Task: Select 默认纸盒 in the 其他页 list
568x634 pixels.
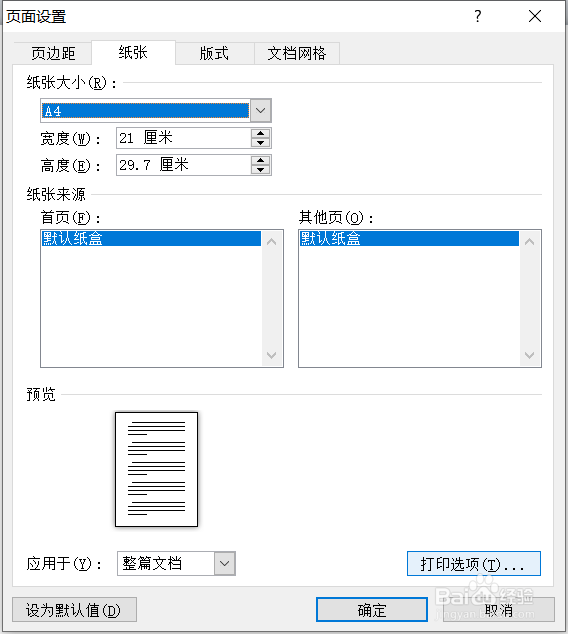Action: coord(409,238)
